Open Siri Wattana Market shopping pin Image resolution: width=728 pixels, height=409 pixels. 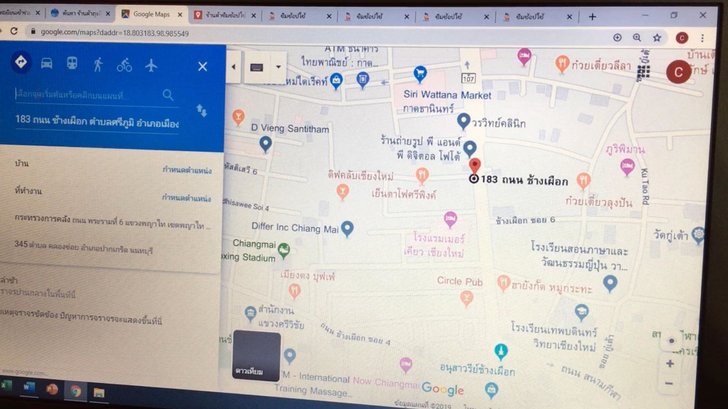coord(420,74)
